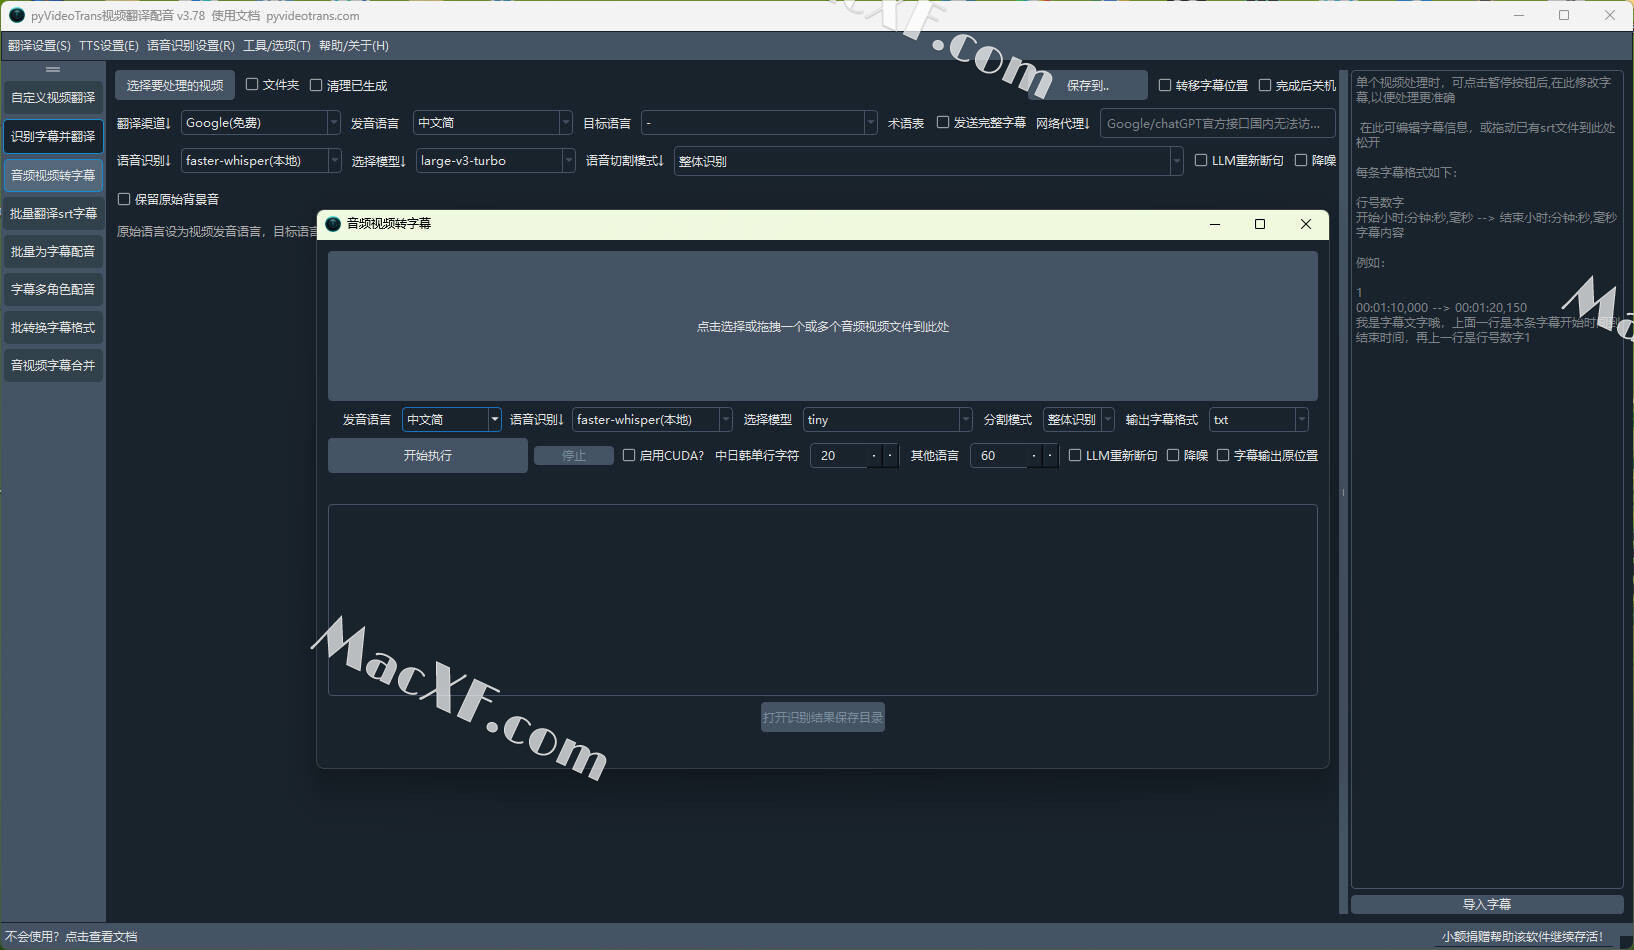This screenshot has height=950, width=1634.
Task: Open the 音视频字幕合并 sidebar tool
Action: [53, 365]
